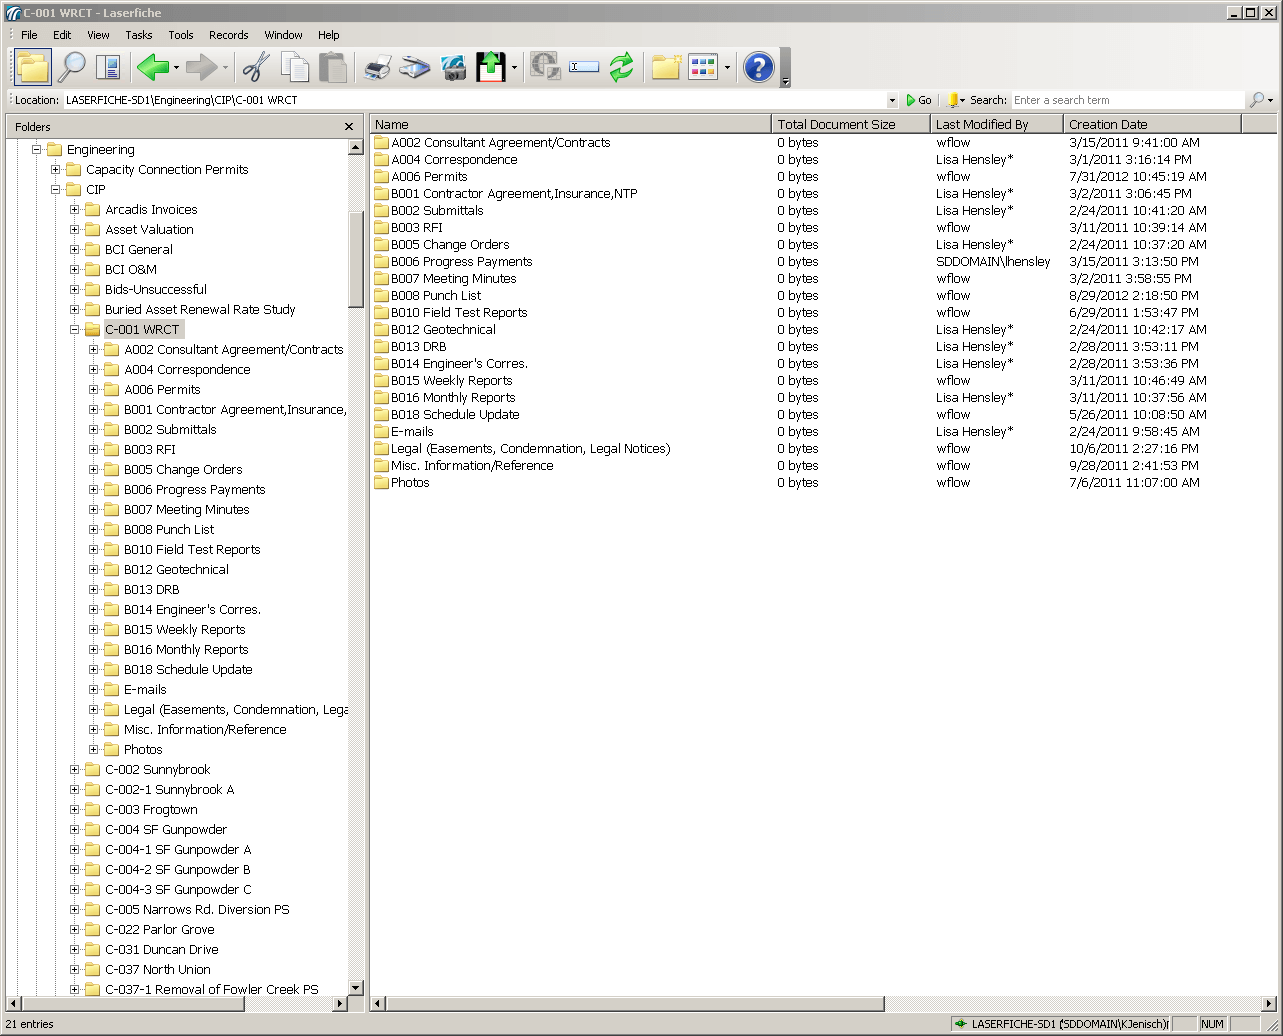Click the folder tree horizontal scrollbar thumb

coord(133,1003)
